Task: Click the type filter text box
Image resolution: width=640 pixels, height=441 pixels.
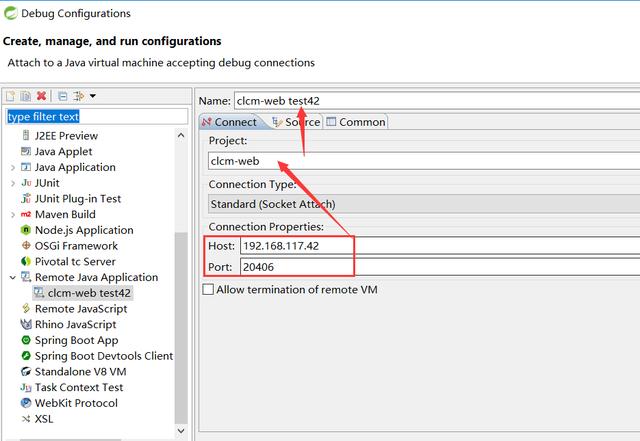Action: point(96,117)
